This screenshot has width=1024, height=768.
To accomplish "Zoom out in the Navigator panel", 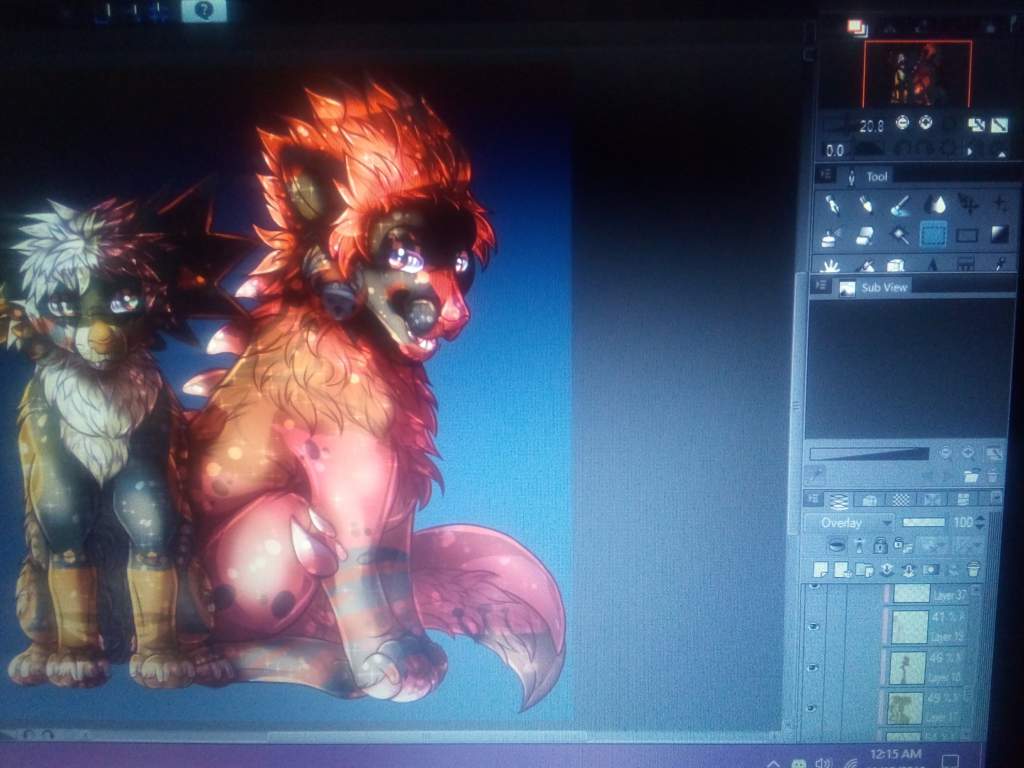I will point(902,122).
